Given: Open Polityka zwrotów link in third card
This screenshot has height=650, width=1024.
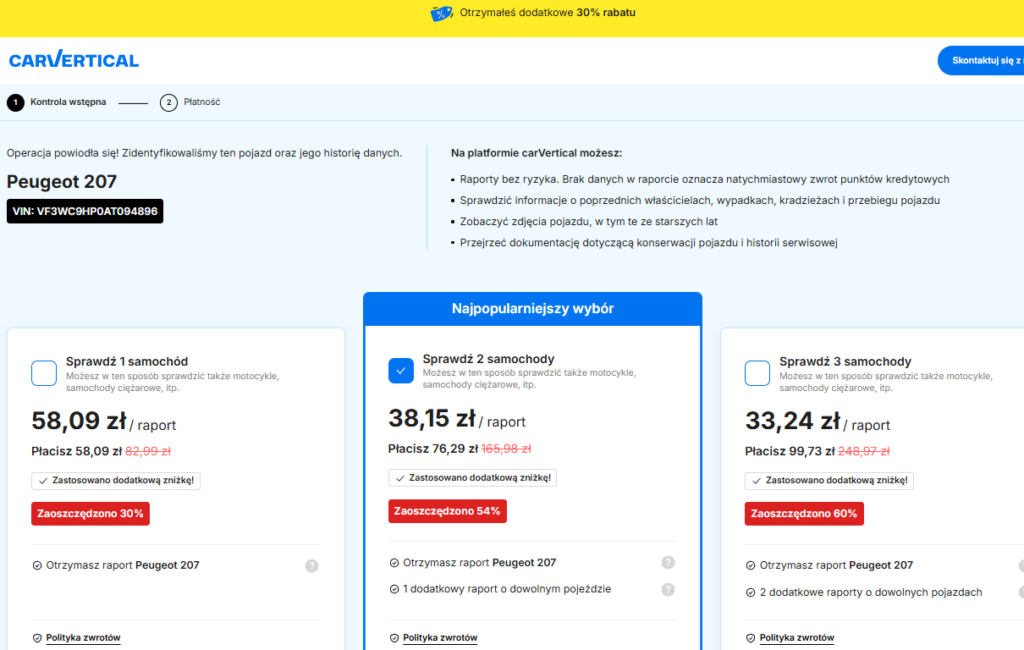Looking at the screenshot, I should pos(796,638).
